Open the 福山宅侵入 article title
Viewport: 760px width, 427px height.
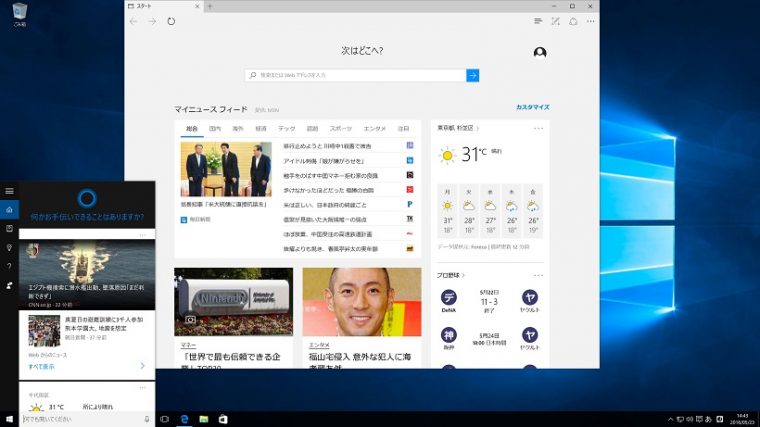(x=360, y=361)
